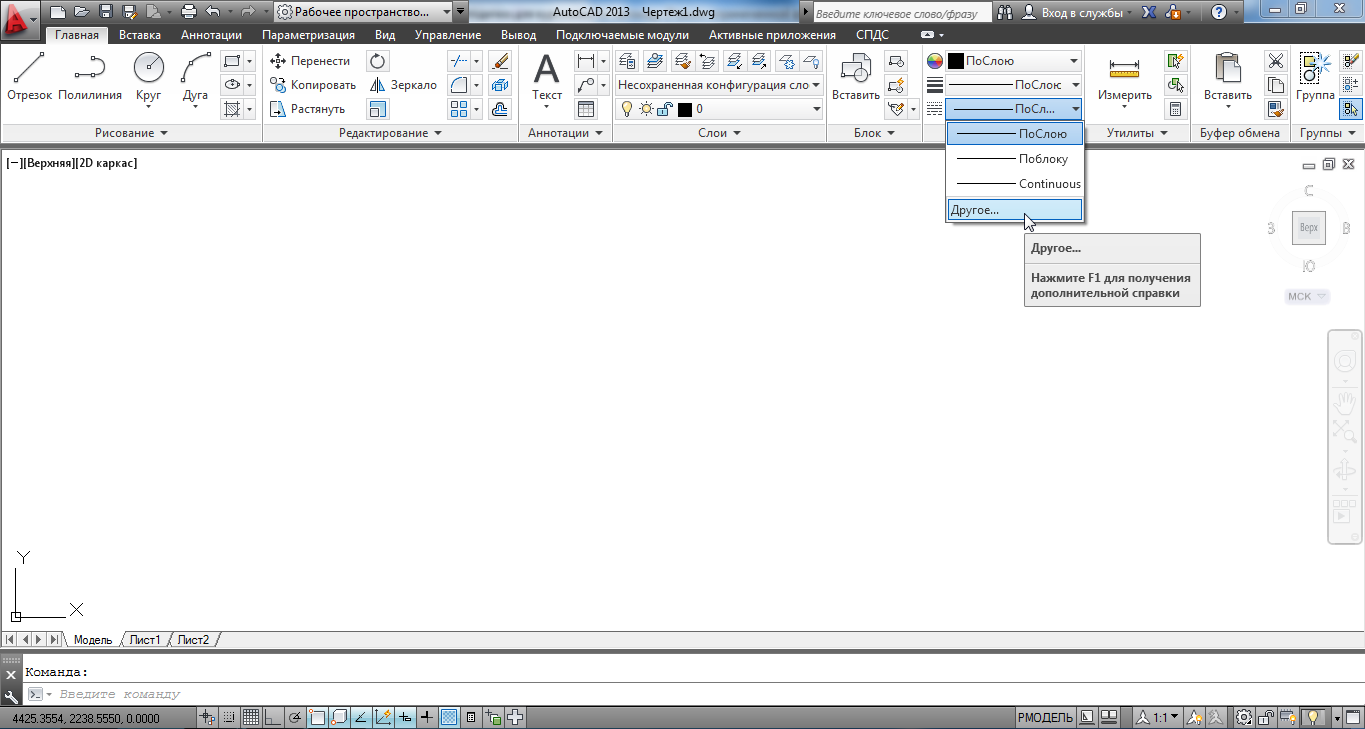Click the color wheel object color icon

(x=934, y=61)
